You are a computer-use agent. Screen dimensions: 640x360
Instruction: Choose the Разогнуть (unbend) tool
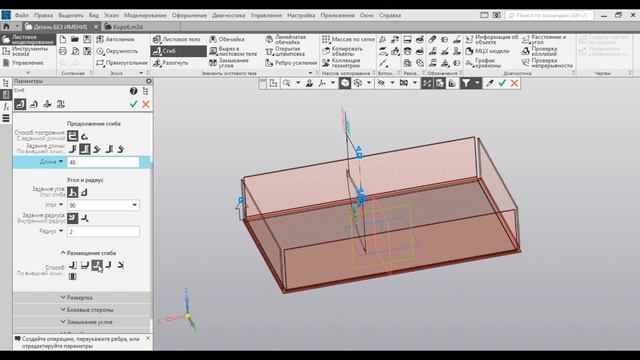point(171,63)
